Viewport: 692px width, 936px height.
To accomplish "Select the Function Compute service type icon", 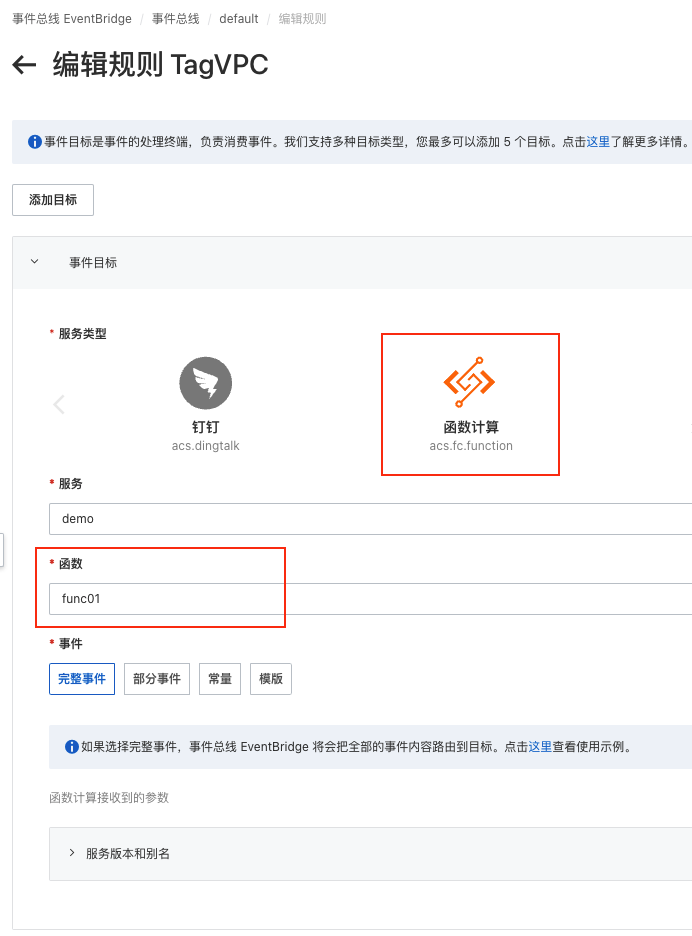I will [x=469, y=382].
